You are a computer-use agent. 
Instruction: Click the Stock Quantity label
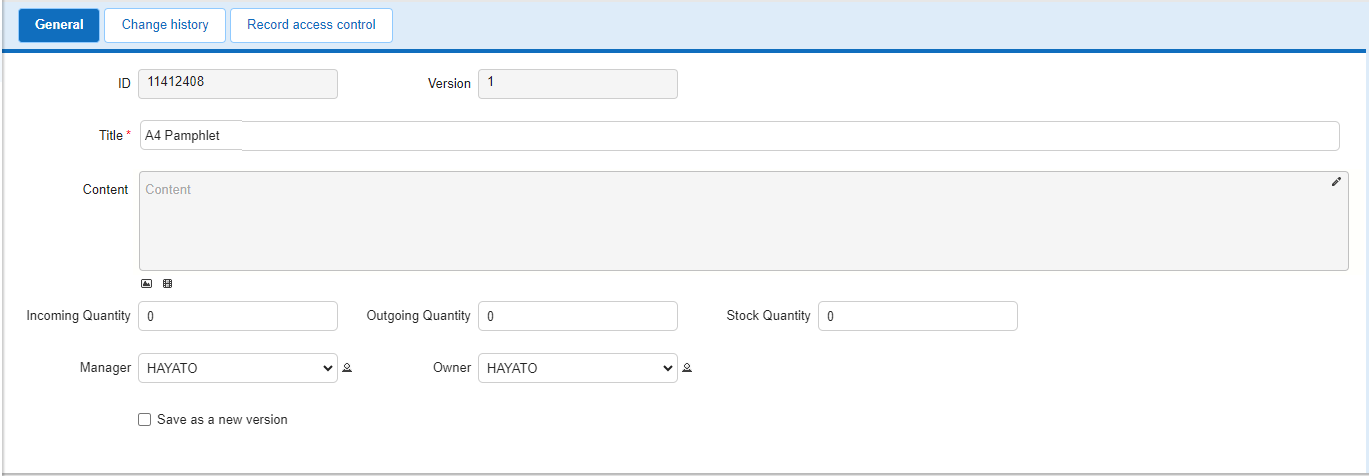click(768, 316)
